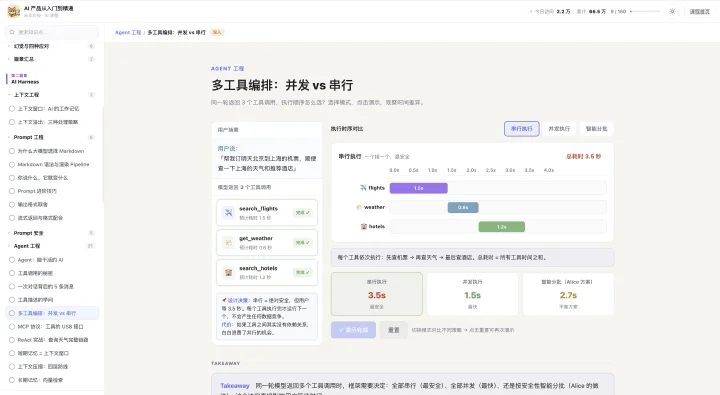Click the 88.5 万 cumulative visits figure
Screen dimensions: 720x395
click(x=597, y=11)
